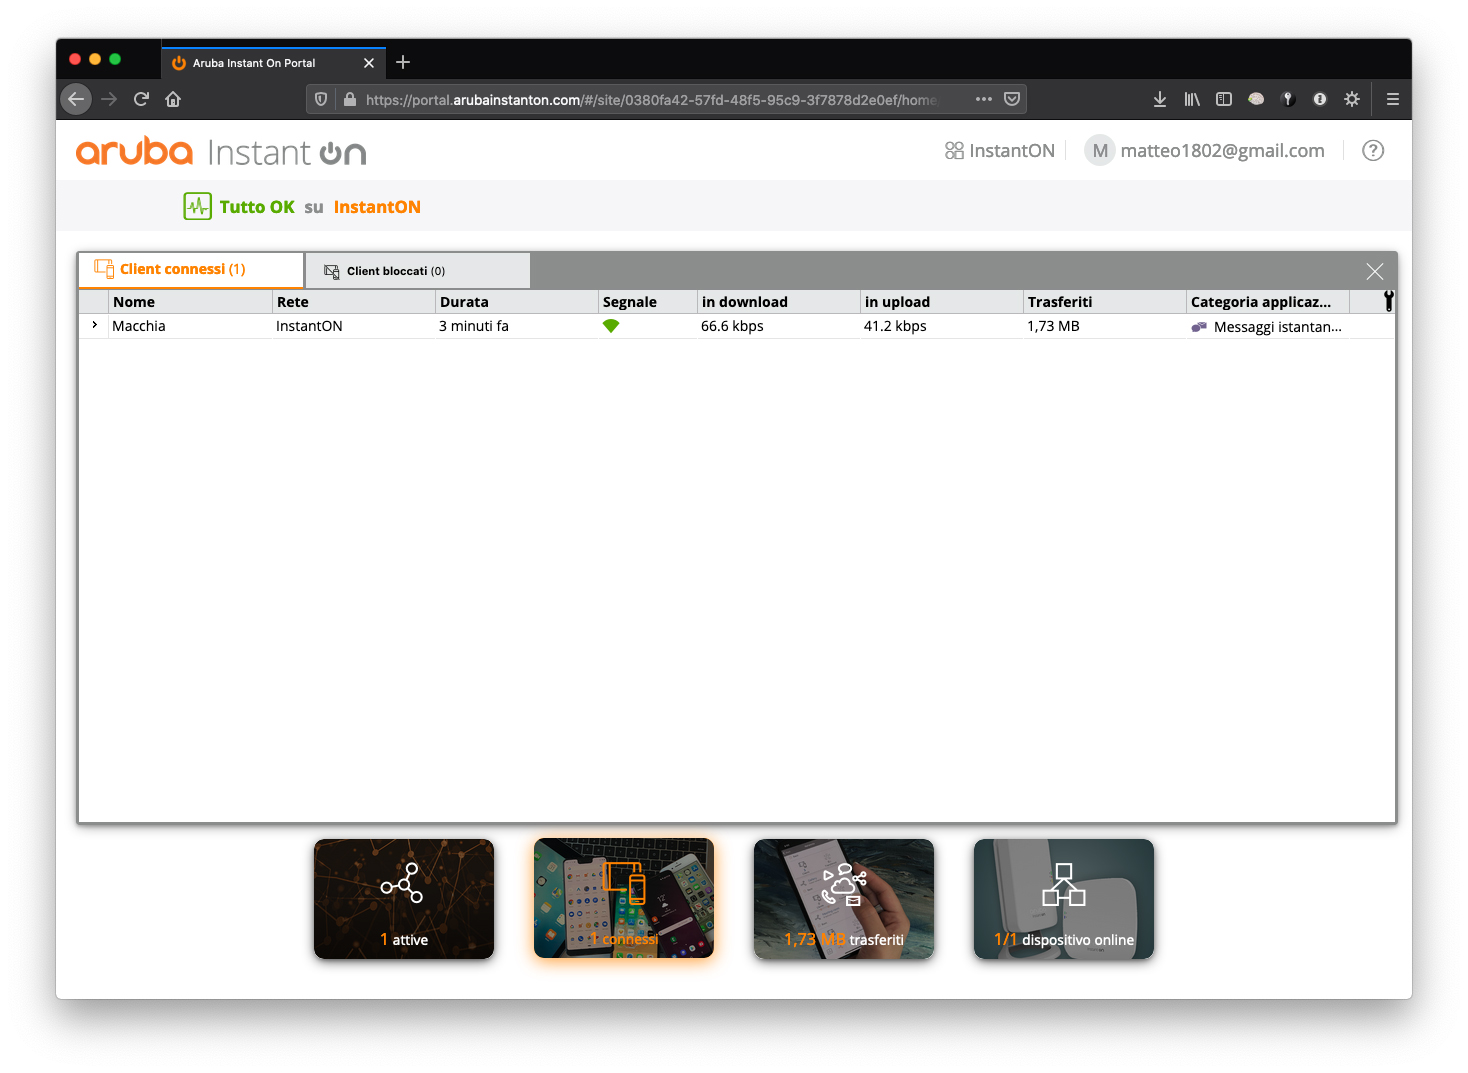This screenshot has width=1468, height=1073.
Task: Click the Categoria applicaz... column header
Action: tap(1267, 302)
